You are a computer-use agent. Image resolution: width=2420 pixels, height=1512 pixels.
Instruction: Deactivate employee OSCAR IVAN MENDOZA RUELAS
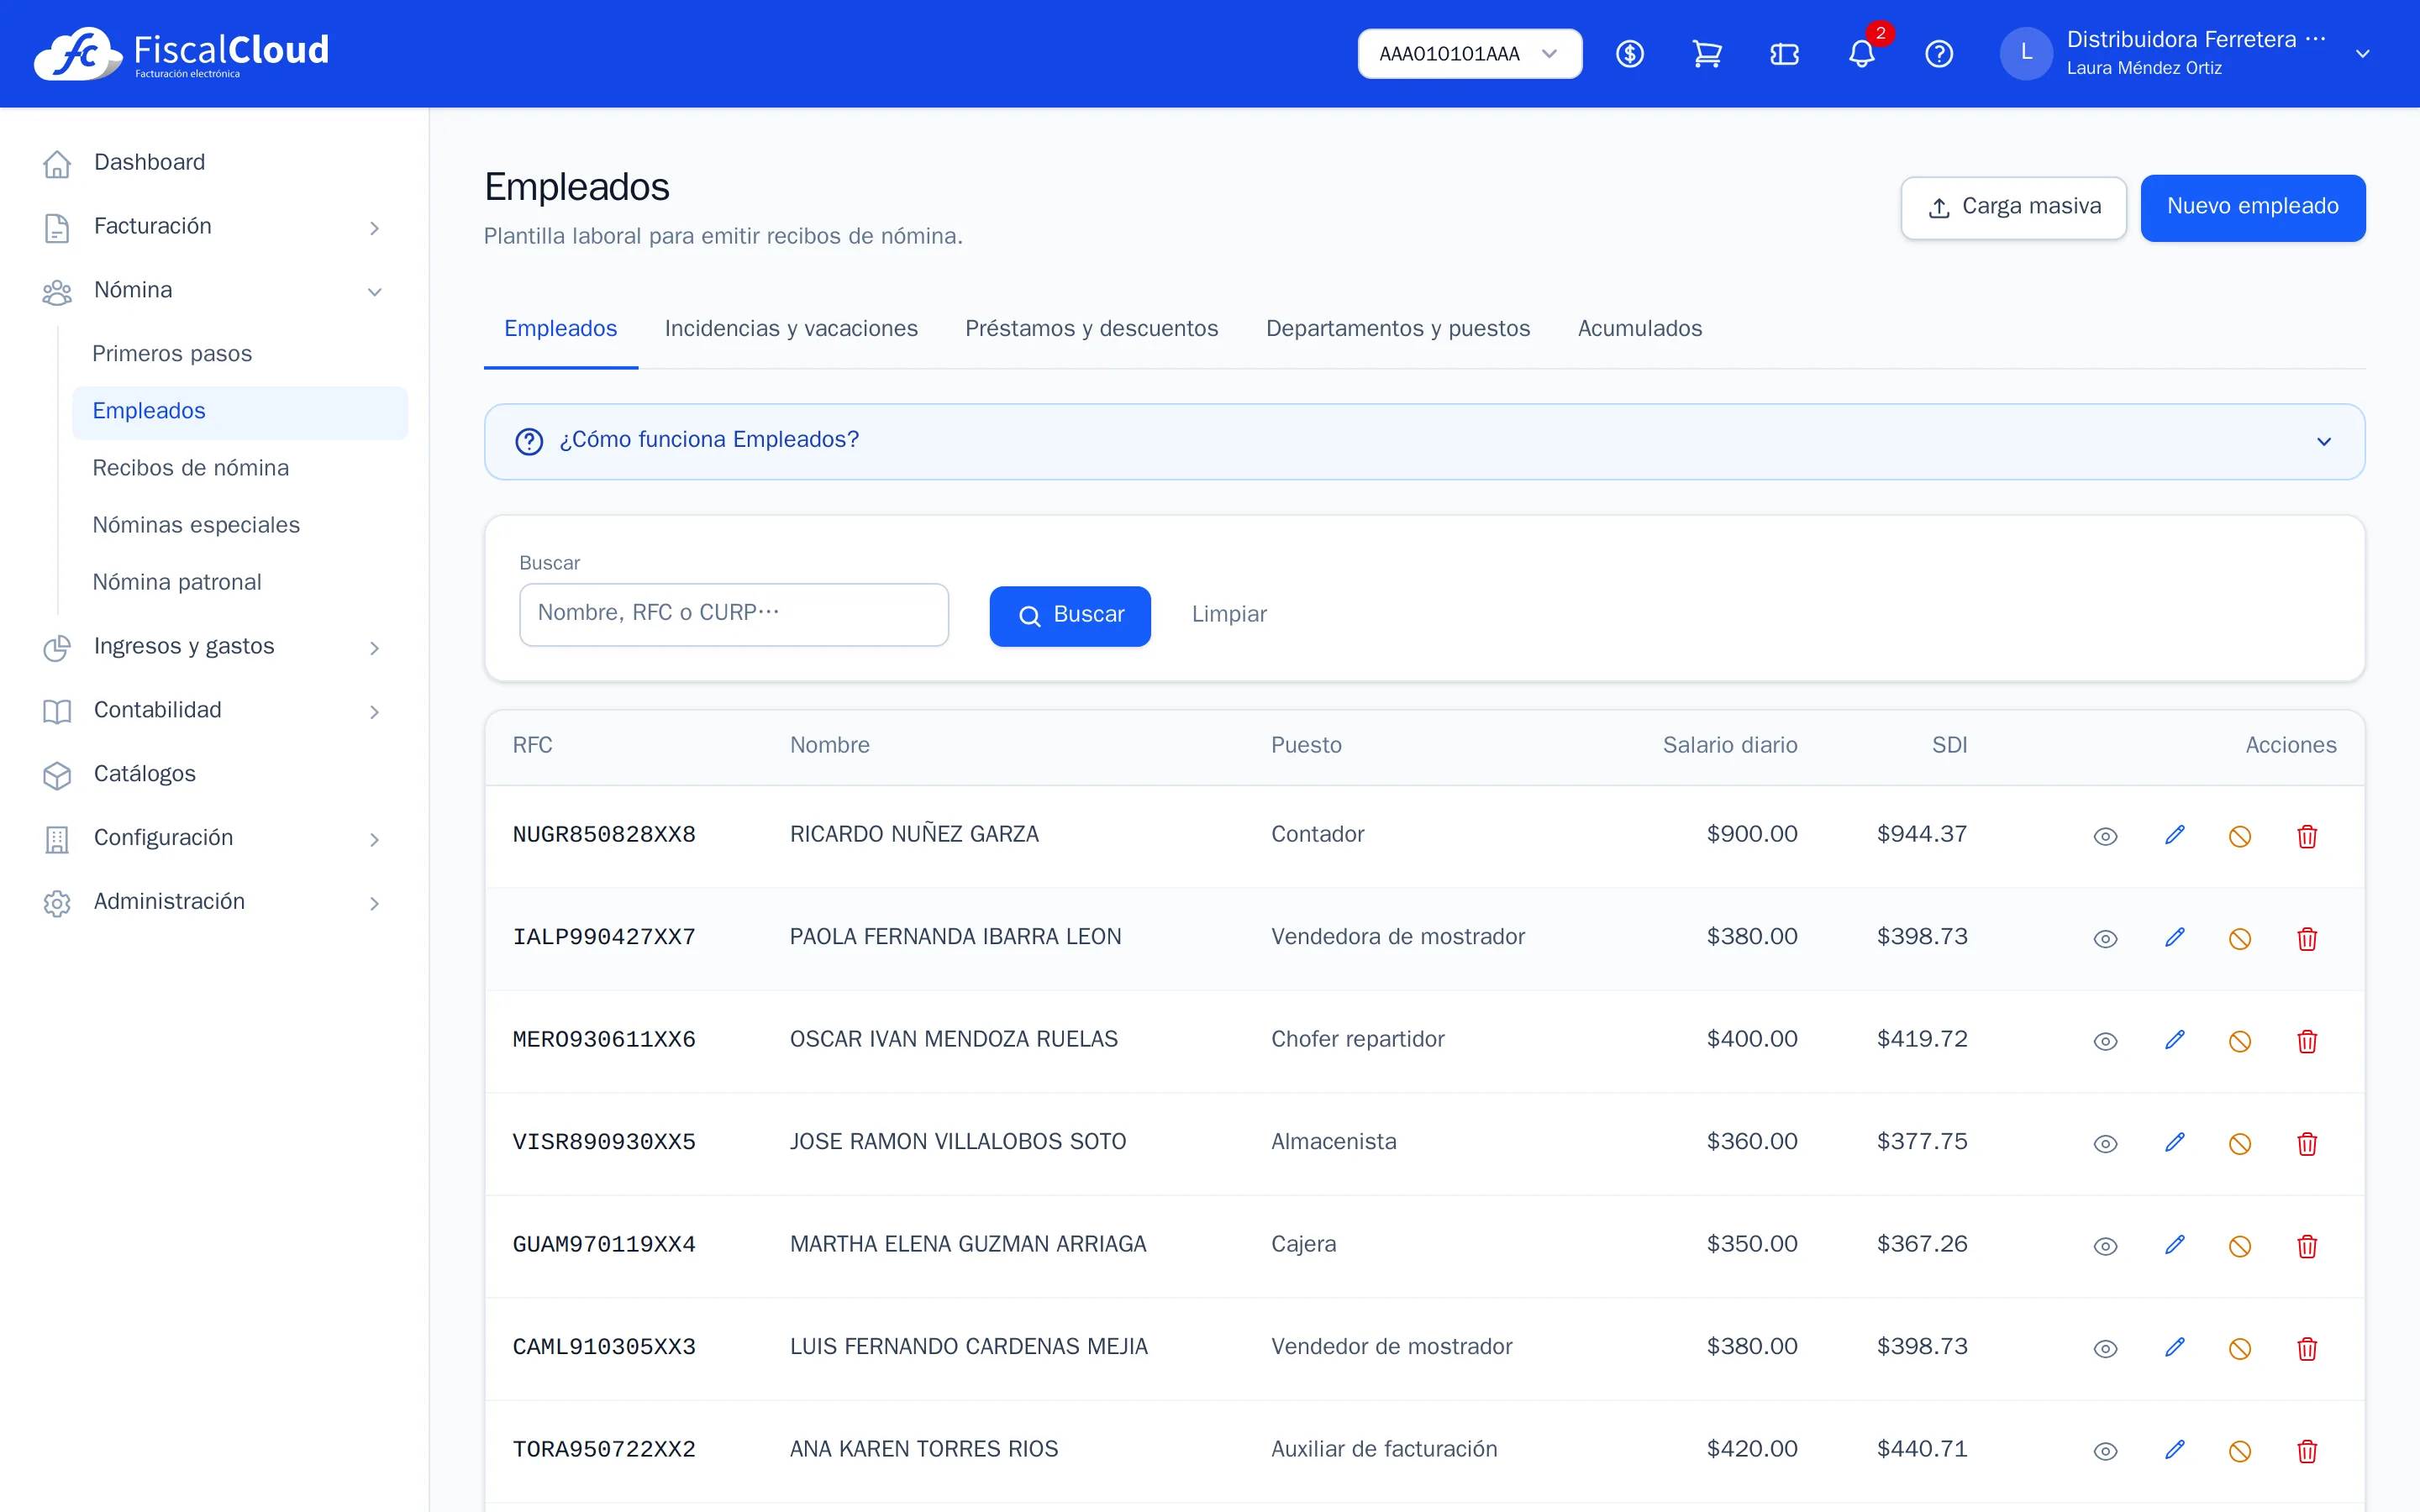point(2240,1041)
